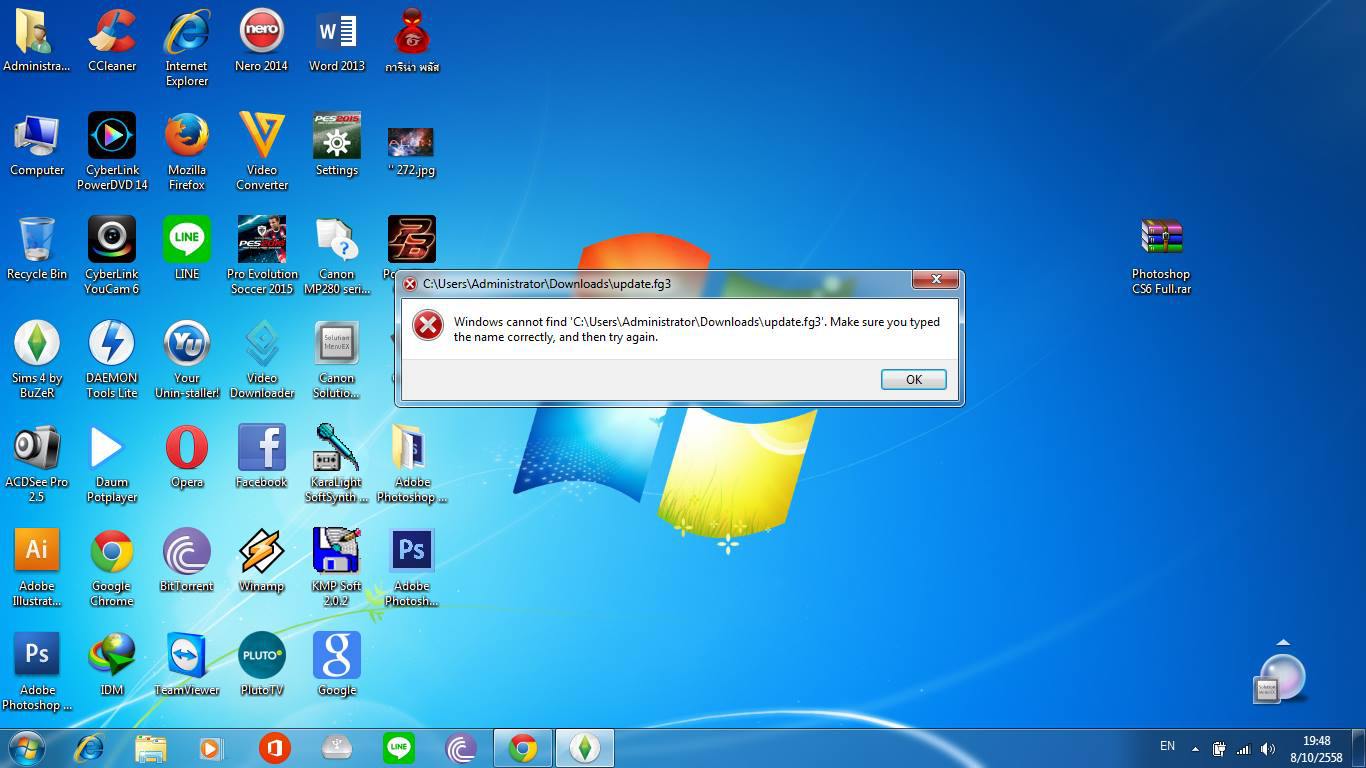
Task: Select the Computer desktop icon
Action: (37, 145)
